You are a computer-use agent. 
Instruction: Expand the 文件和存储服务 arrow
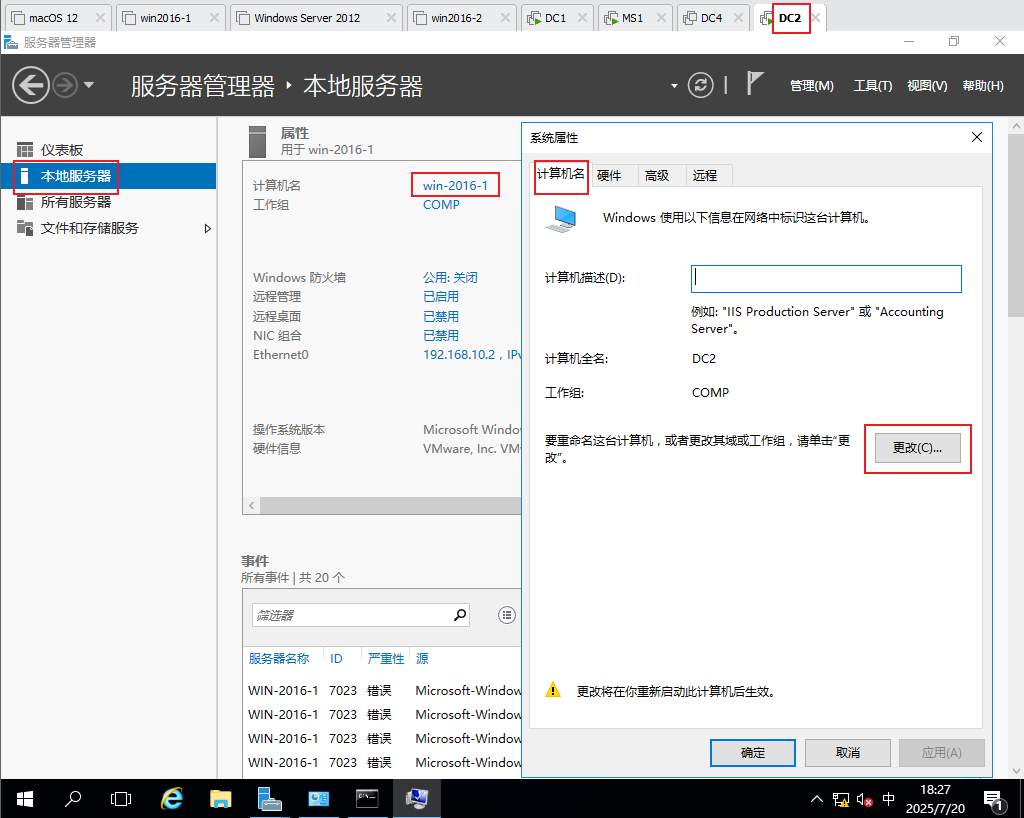[x=208, y=228]
